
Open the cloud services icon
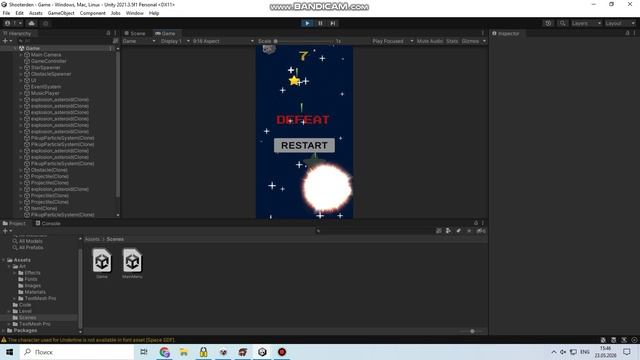tap(32, 23)
